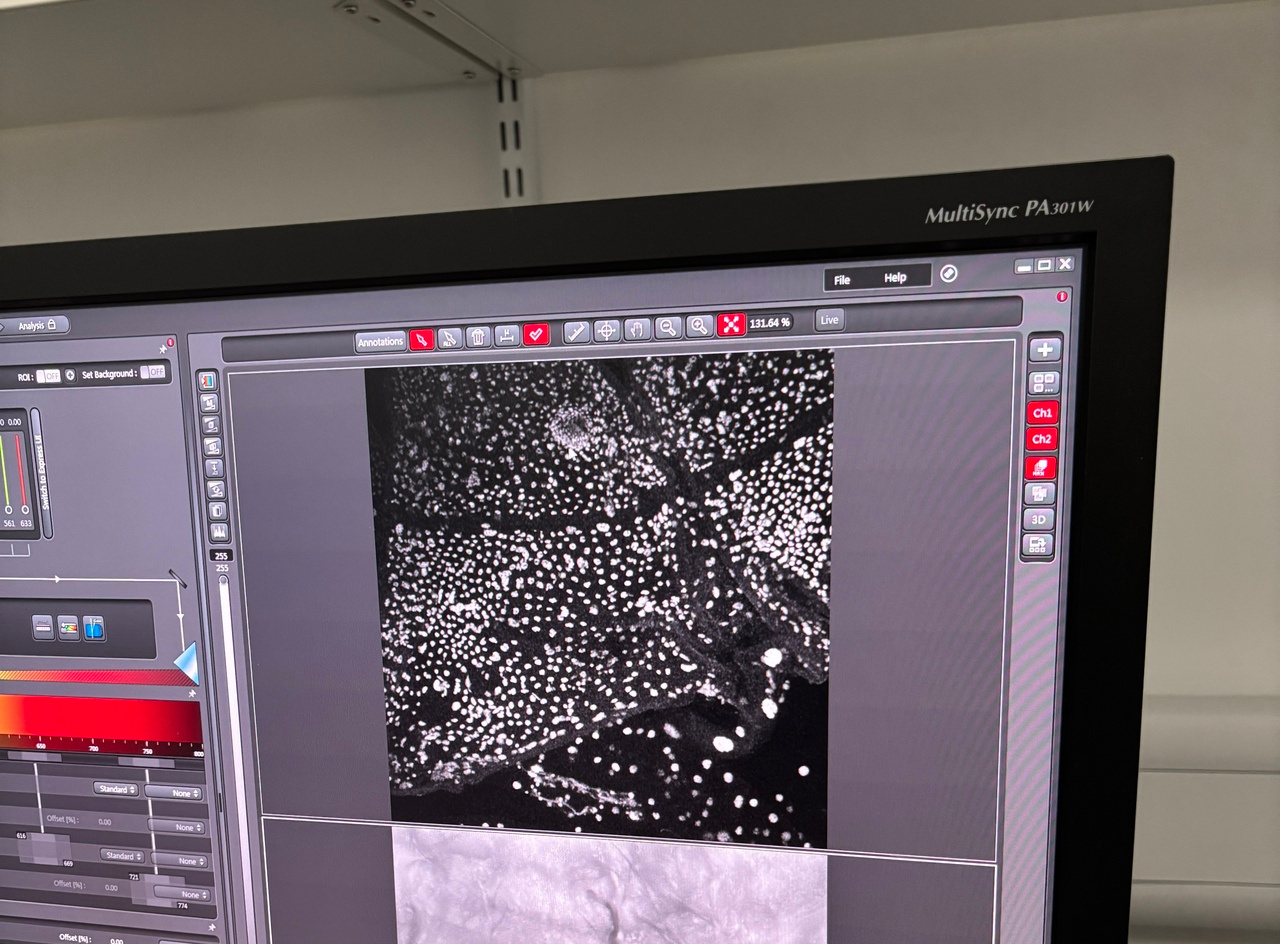Image resolution: width=1280 pixels, height=944 pixels.
Task: Expand the second Standard dropdown
Action: 123,857
